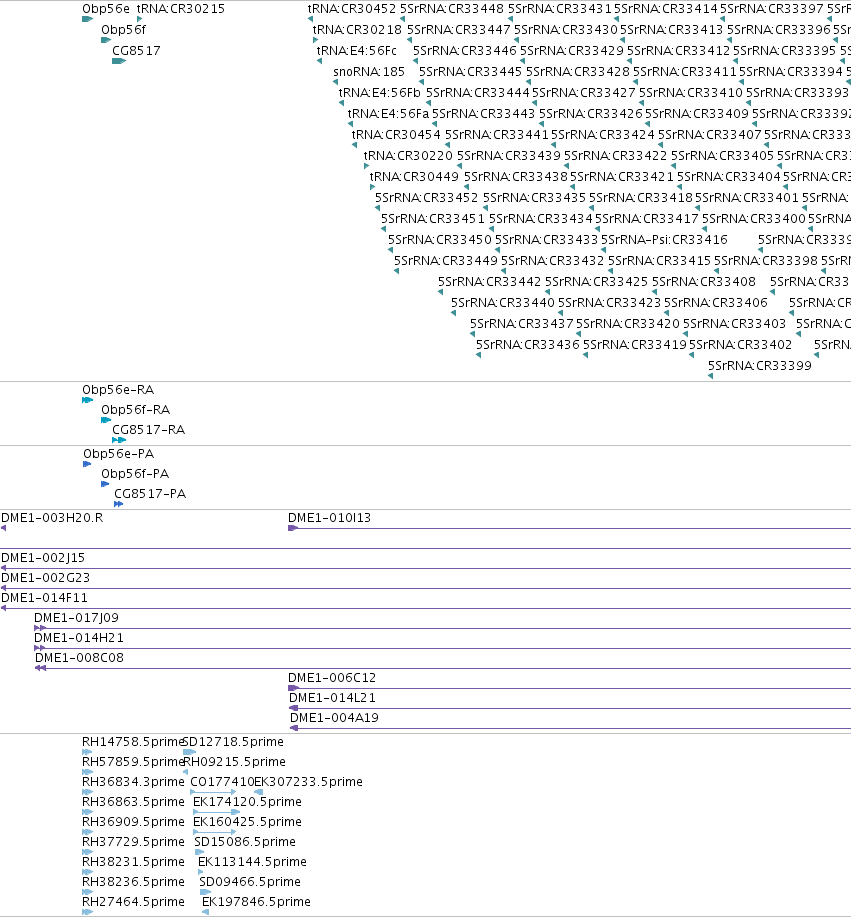Select the tRNA:CR30220 label
The height and width of the screenshot is (917, 851).
point(408,156)
